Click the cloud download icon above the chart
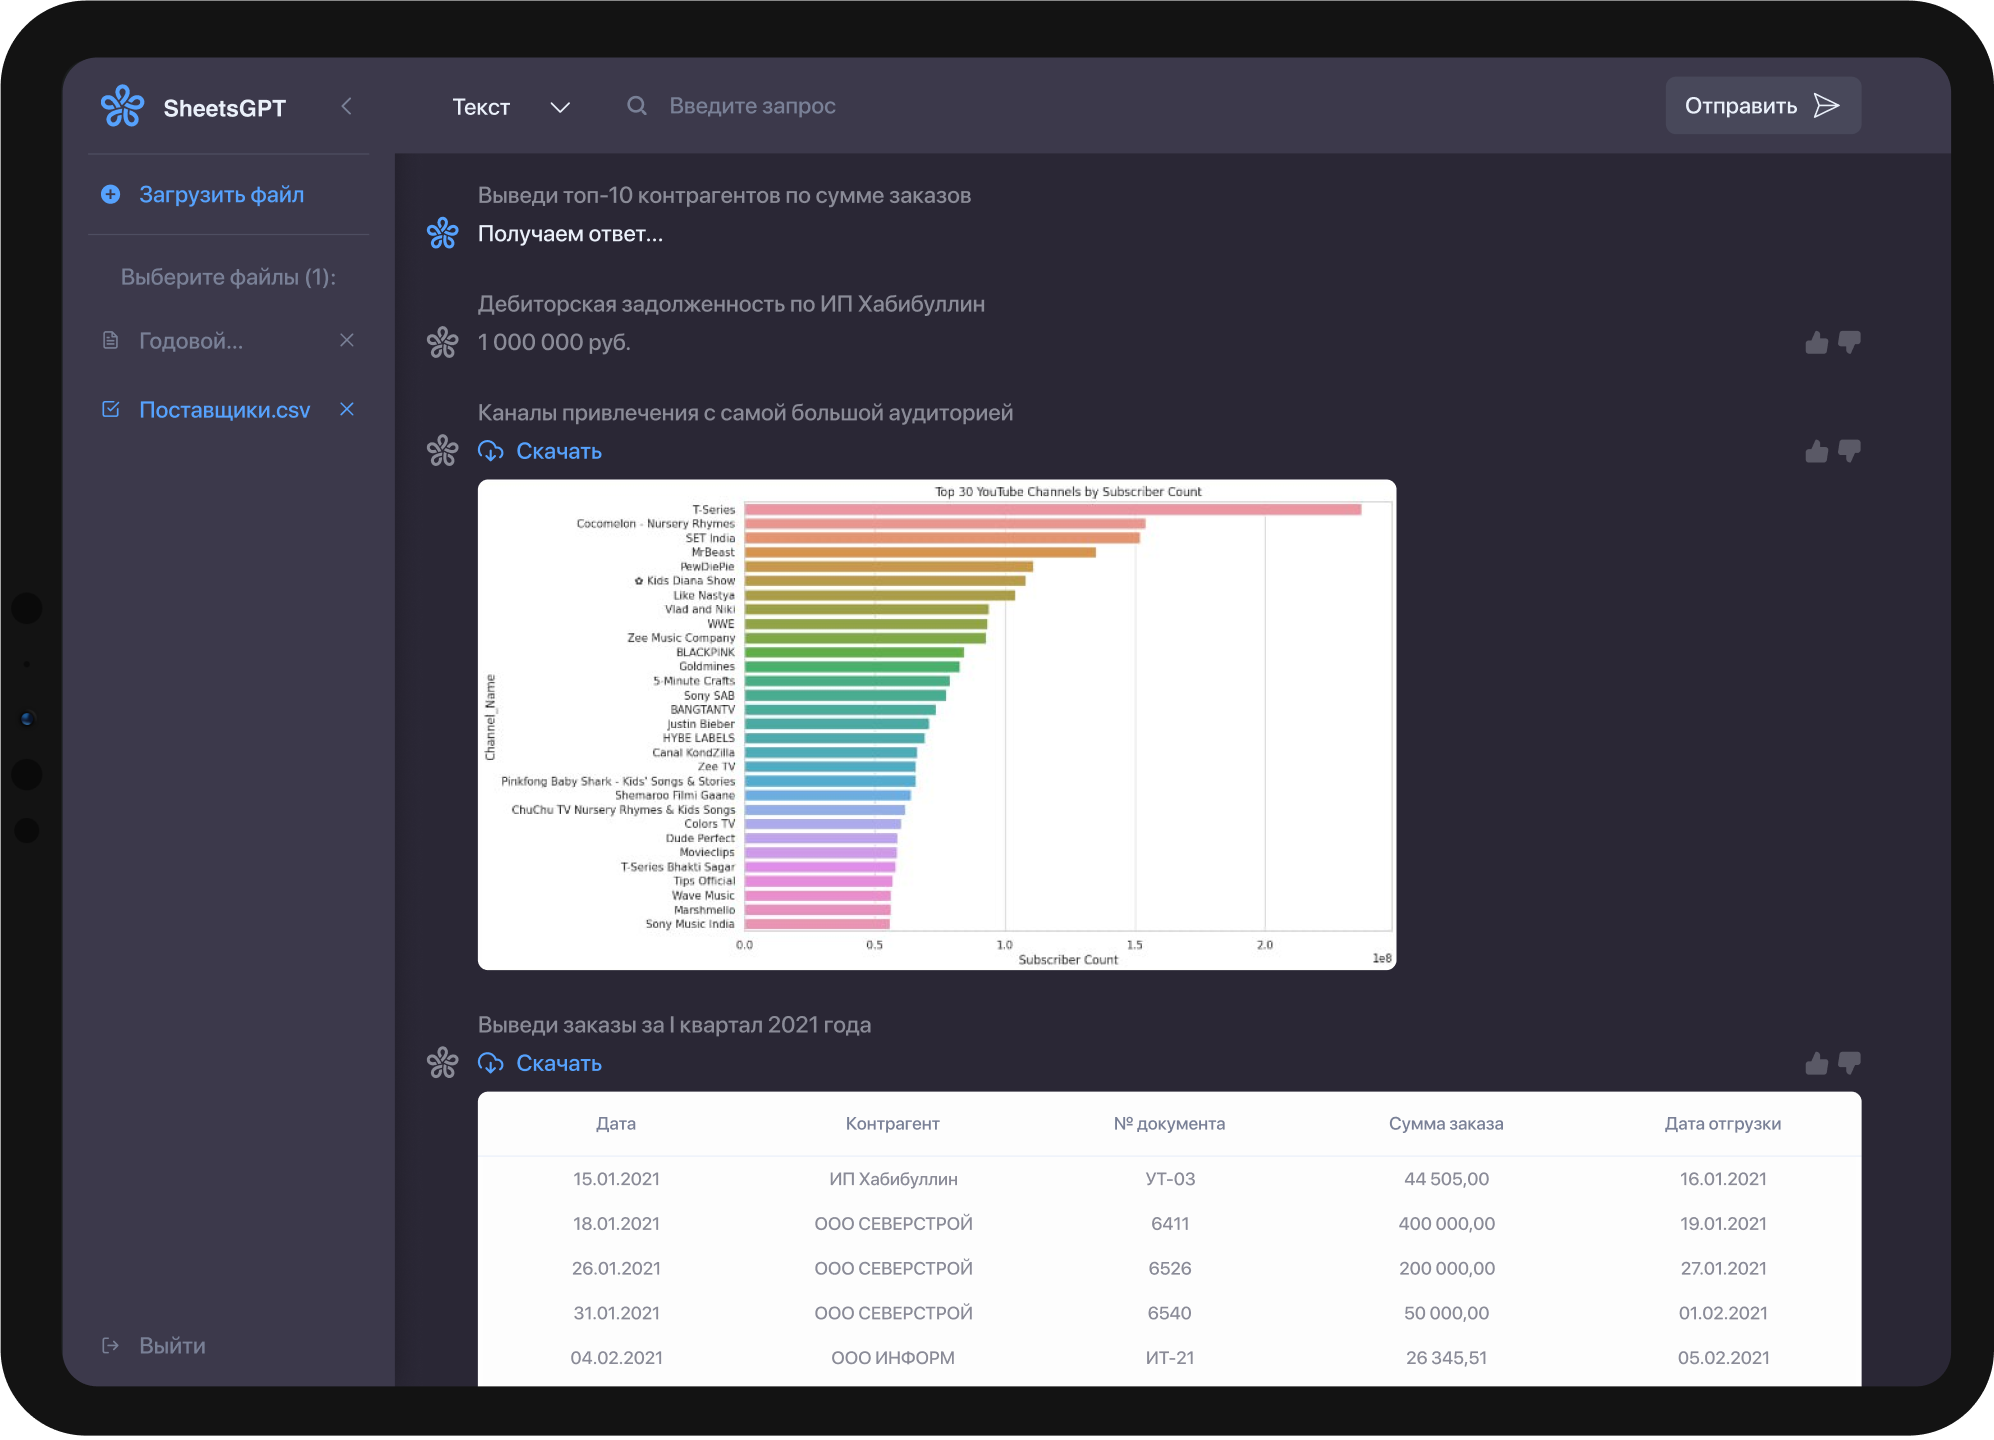The height and width of the screenshot is (1440, 1994). (x=491, y=452)
